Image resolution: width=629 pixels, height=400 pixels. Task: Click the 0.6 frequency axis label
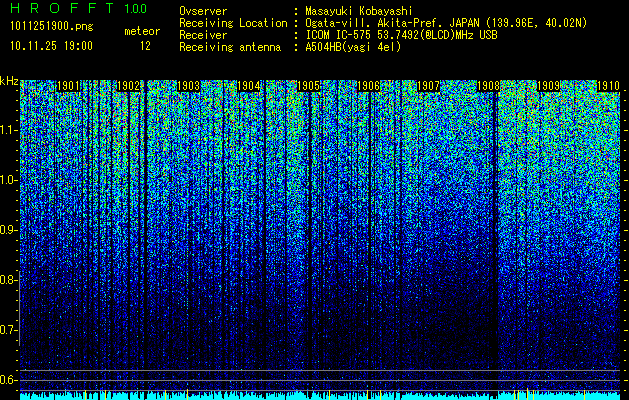(x=9, y=380)
